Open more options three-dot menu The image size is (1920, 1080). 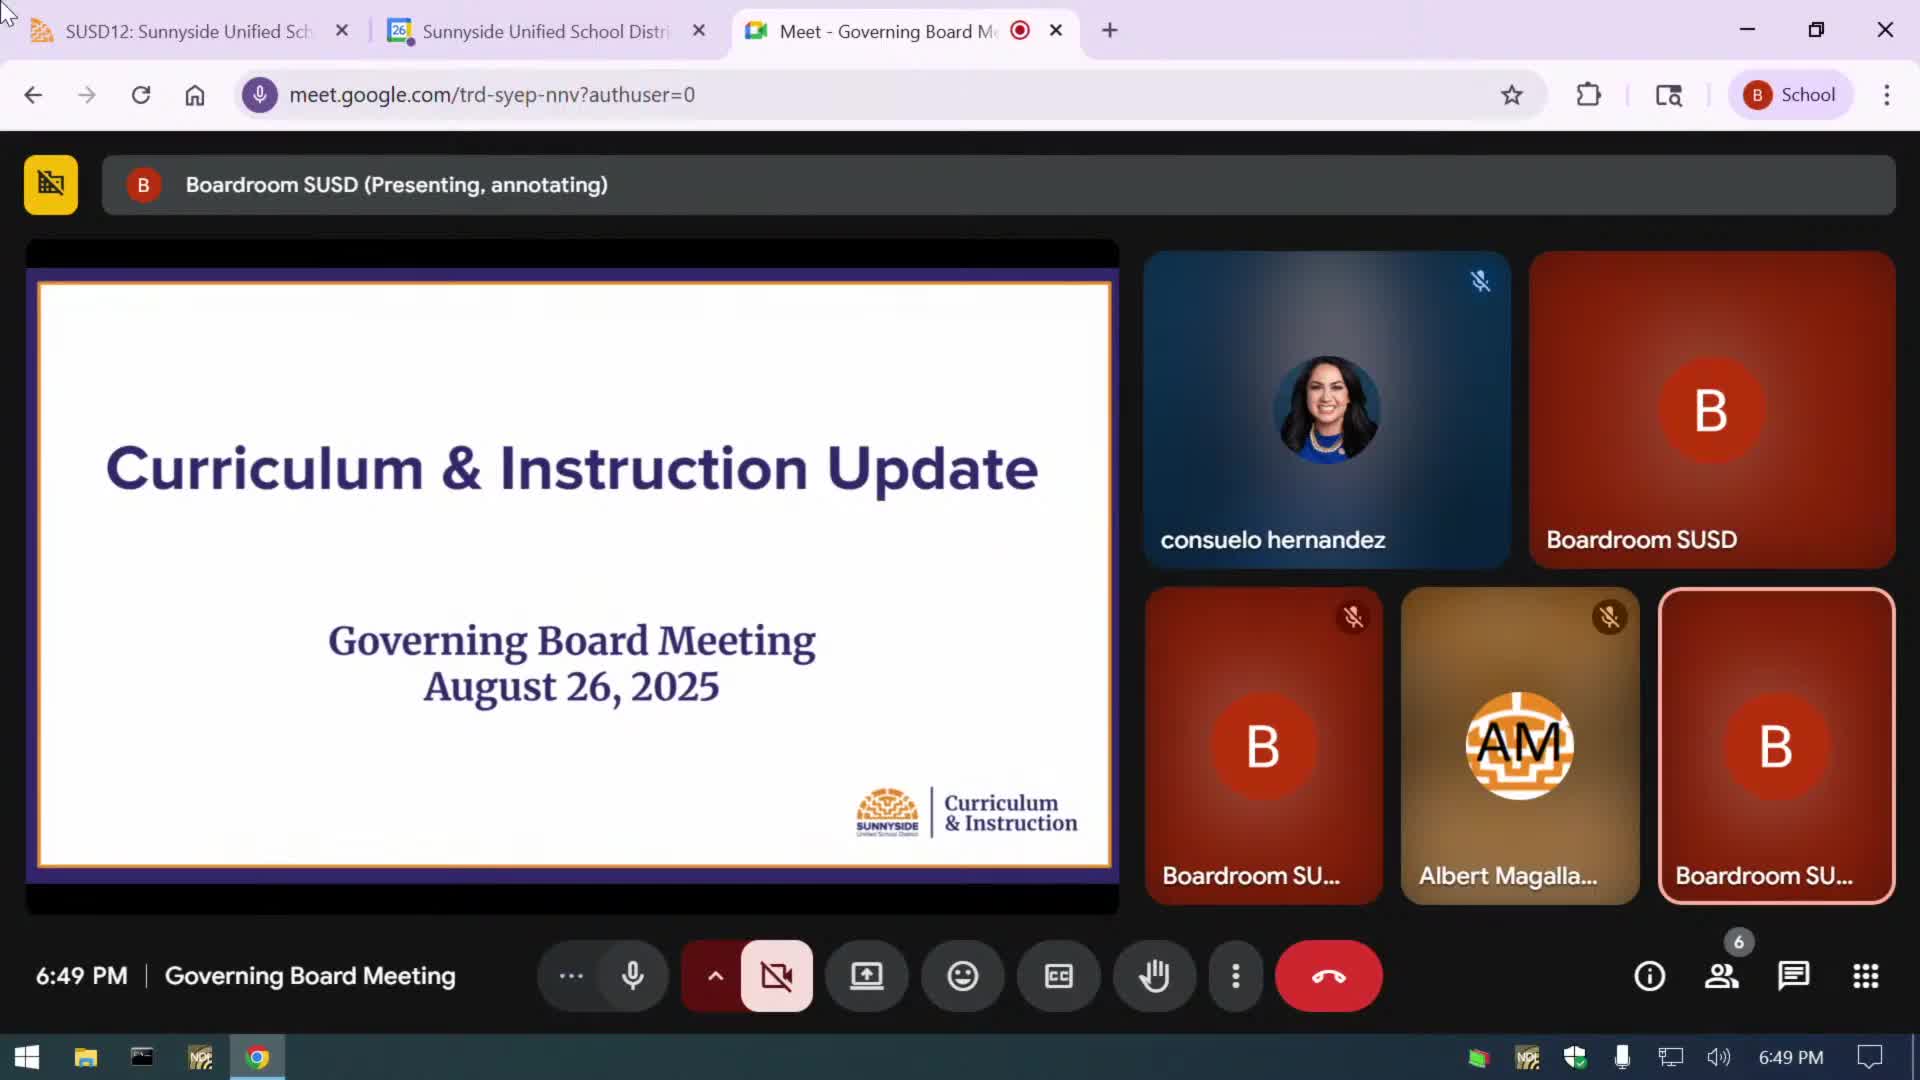click(1236, 976)
